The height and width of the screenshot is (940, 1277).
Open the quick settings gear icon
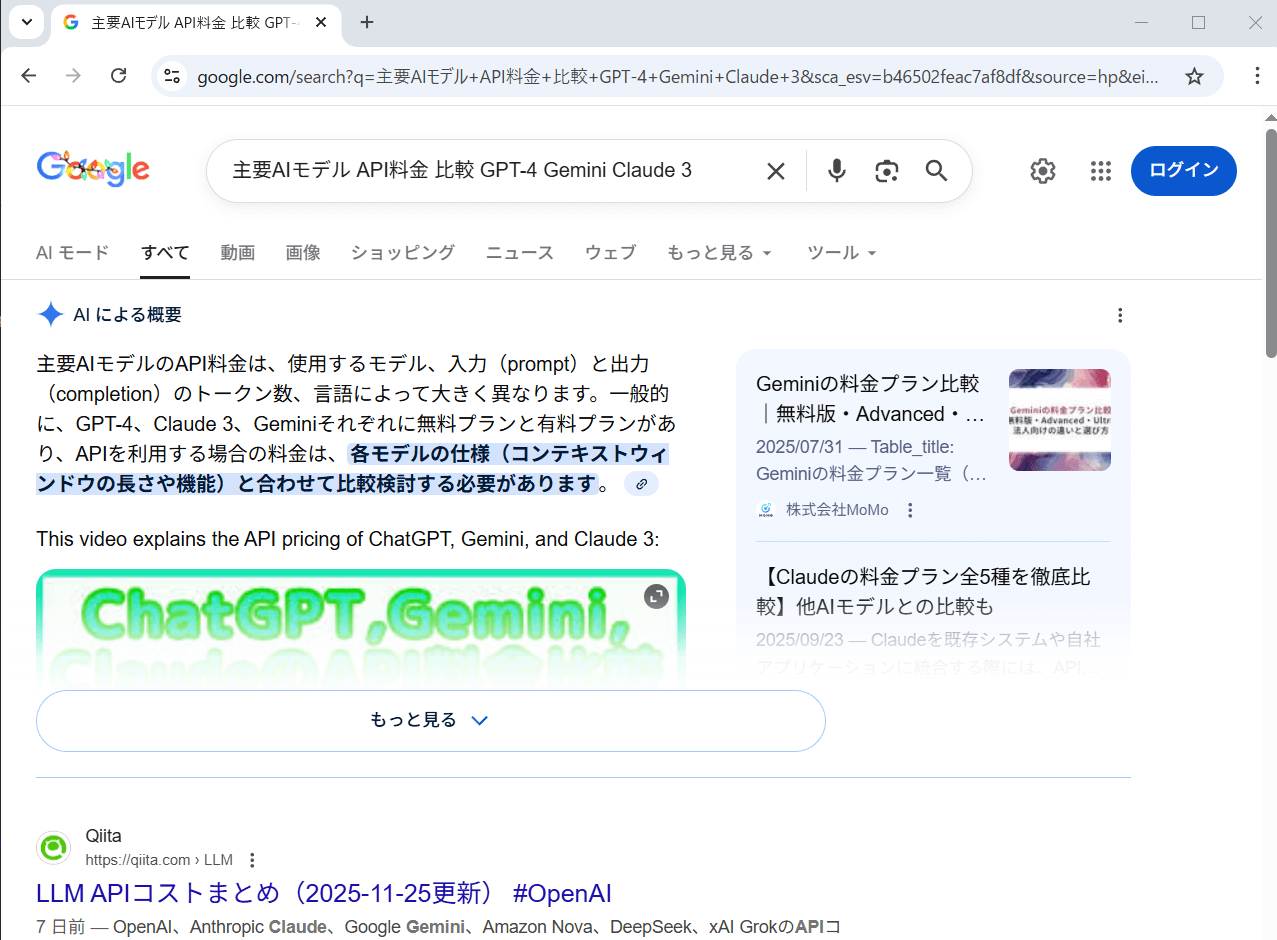click(x=1042, y=171)
